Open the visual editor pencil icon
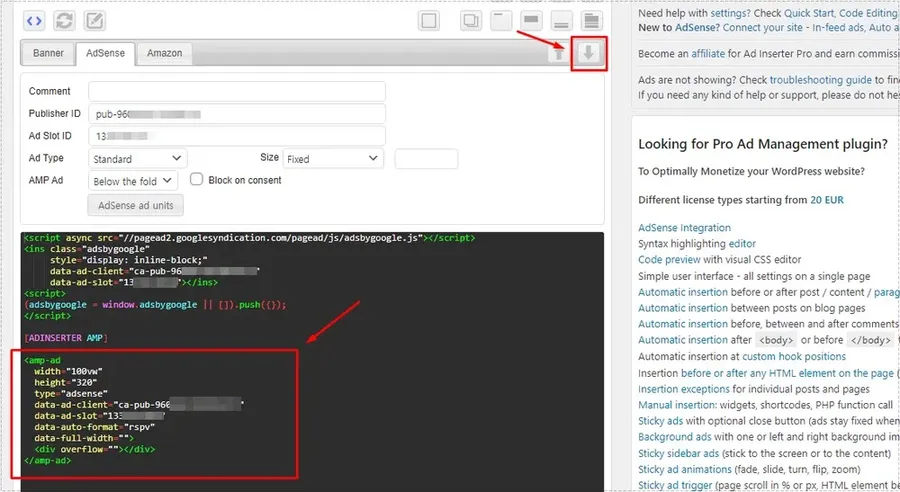This screenshot has width=900, height=492. tap(95, 21)
